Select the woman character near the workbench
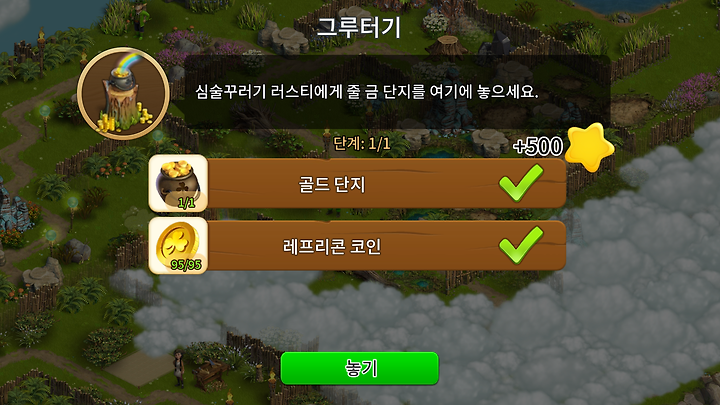Viewport: 720px width, 405px height. [x=178, y=368]
